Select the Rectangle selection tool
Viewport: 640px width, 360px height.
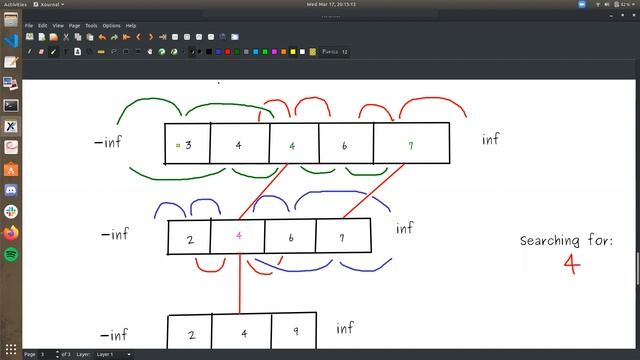(x=126, y=52)
